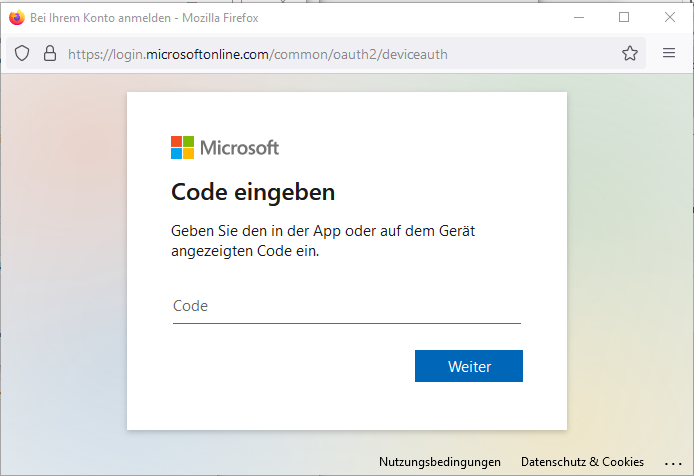Screen dimensions: 694x476
Task: Open the Datenschutz & Cookies link
Action: click(x=582, y=462)
